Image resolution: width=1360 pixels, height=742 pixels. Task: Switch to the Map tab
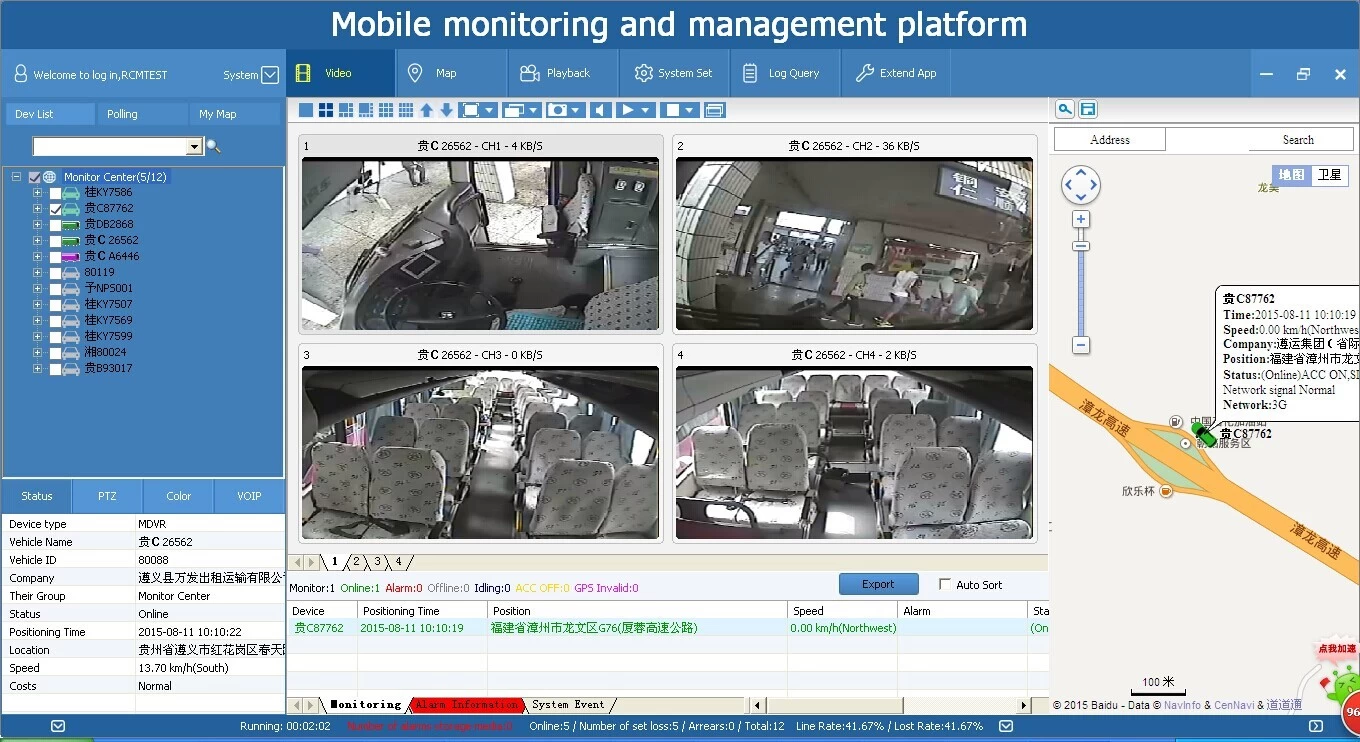(x=450, y=72)
